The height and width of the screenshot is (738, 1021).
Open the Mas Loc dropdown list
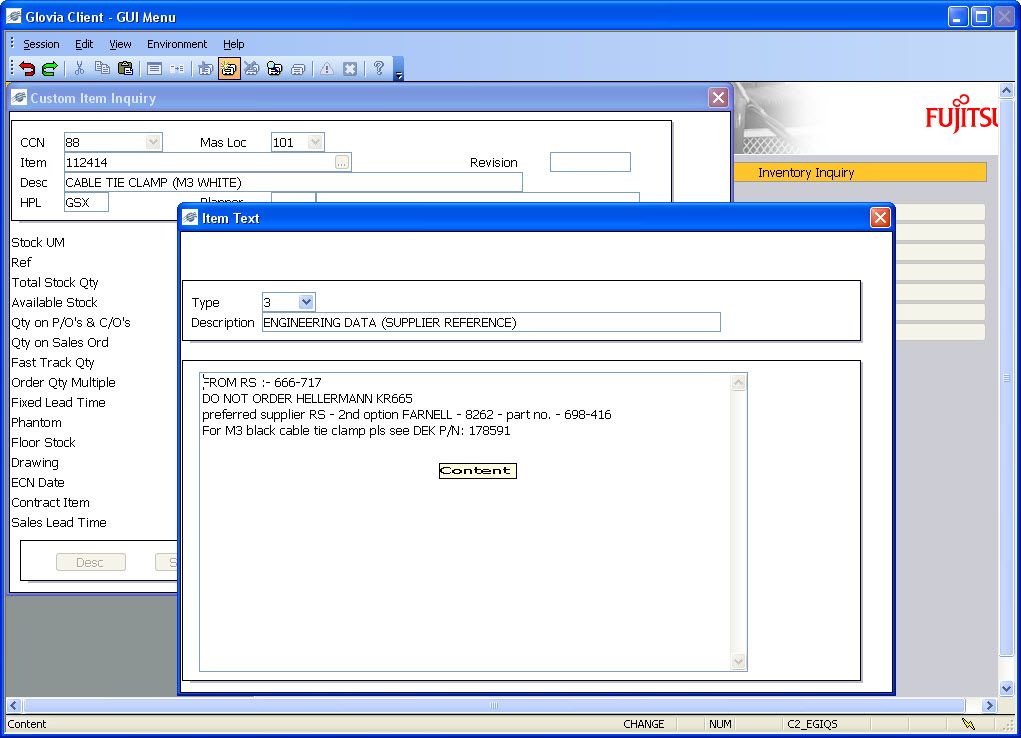[x=315, y=143]
